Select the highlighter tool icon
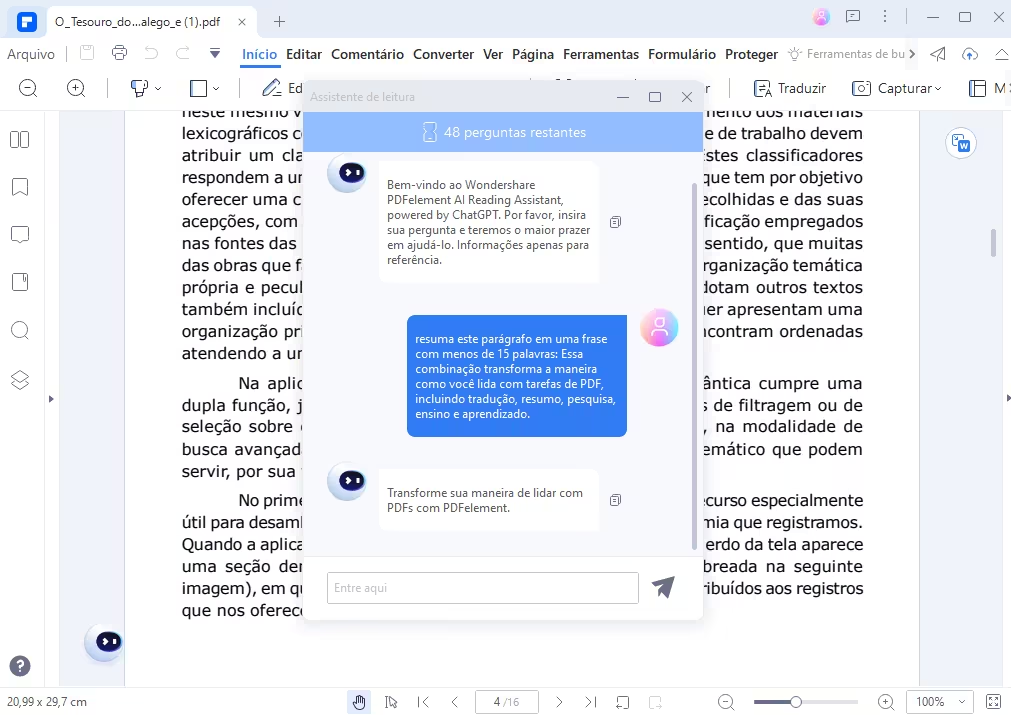The image size is (1011, 715). tap(139, 88)
